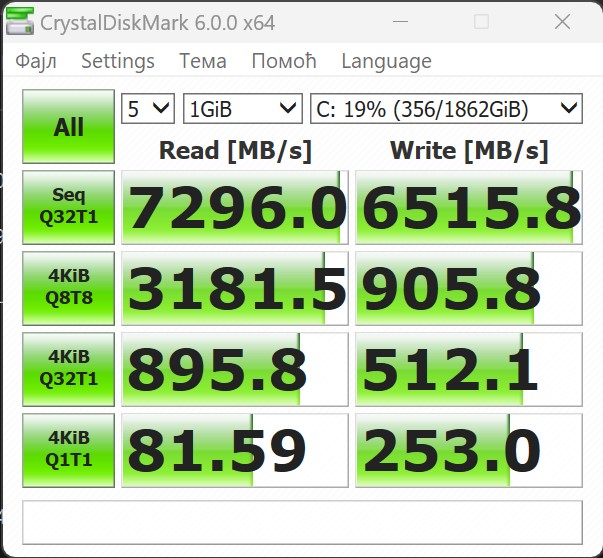
Task: Select the Seq read result 7296.0
Action: pyautogui.click(x=235, y=207)
